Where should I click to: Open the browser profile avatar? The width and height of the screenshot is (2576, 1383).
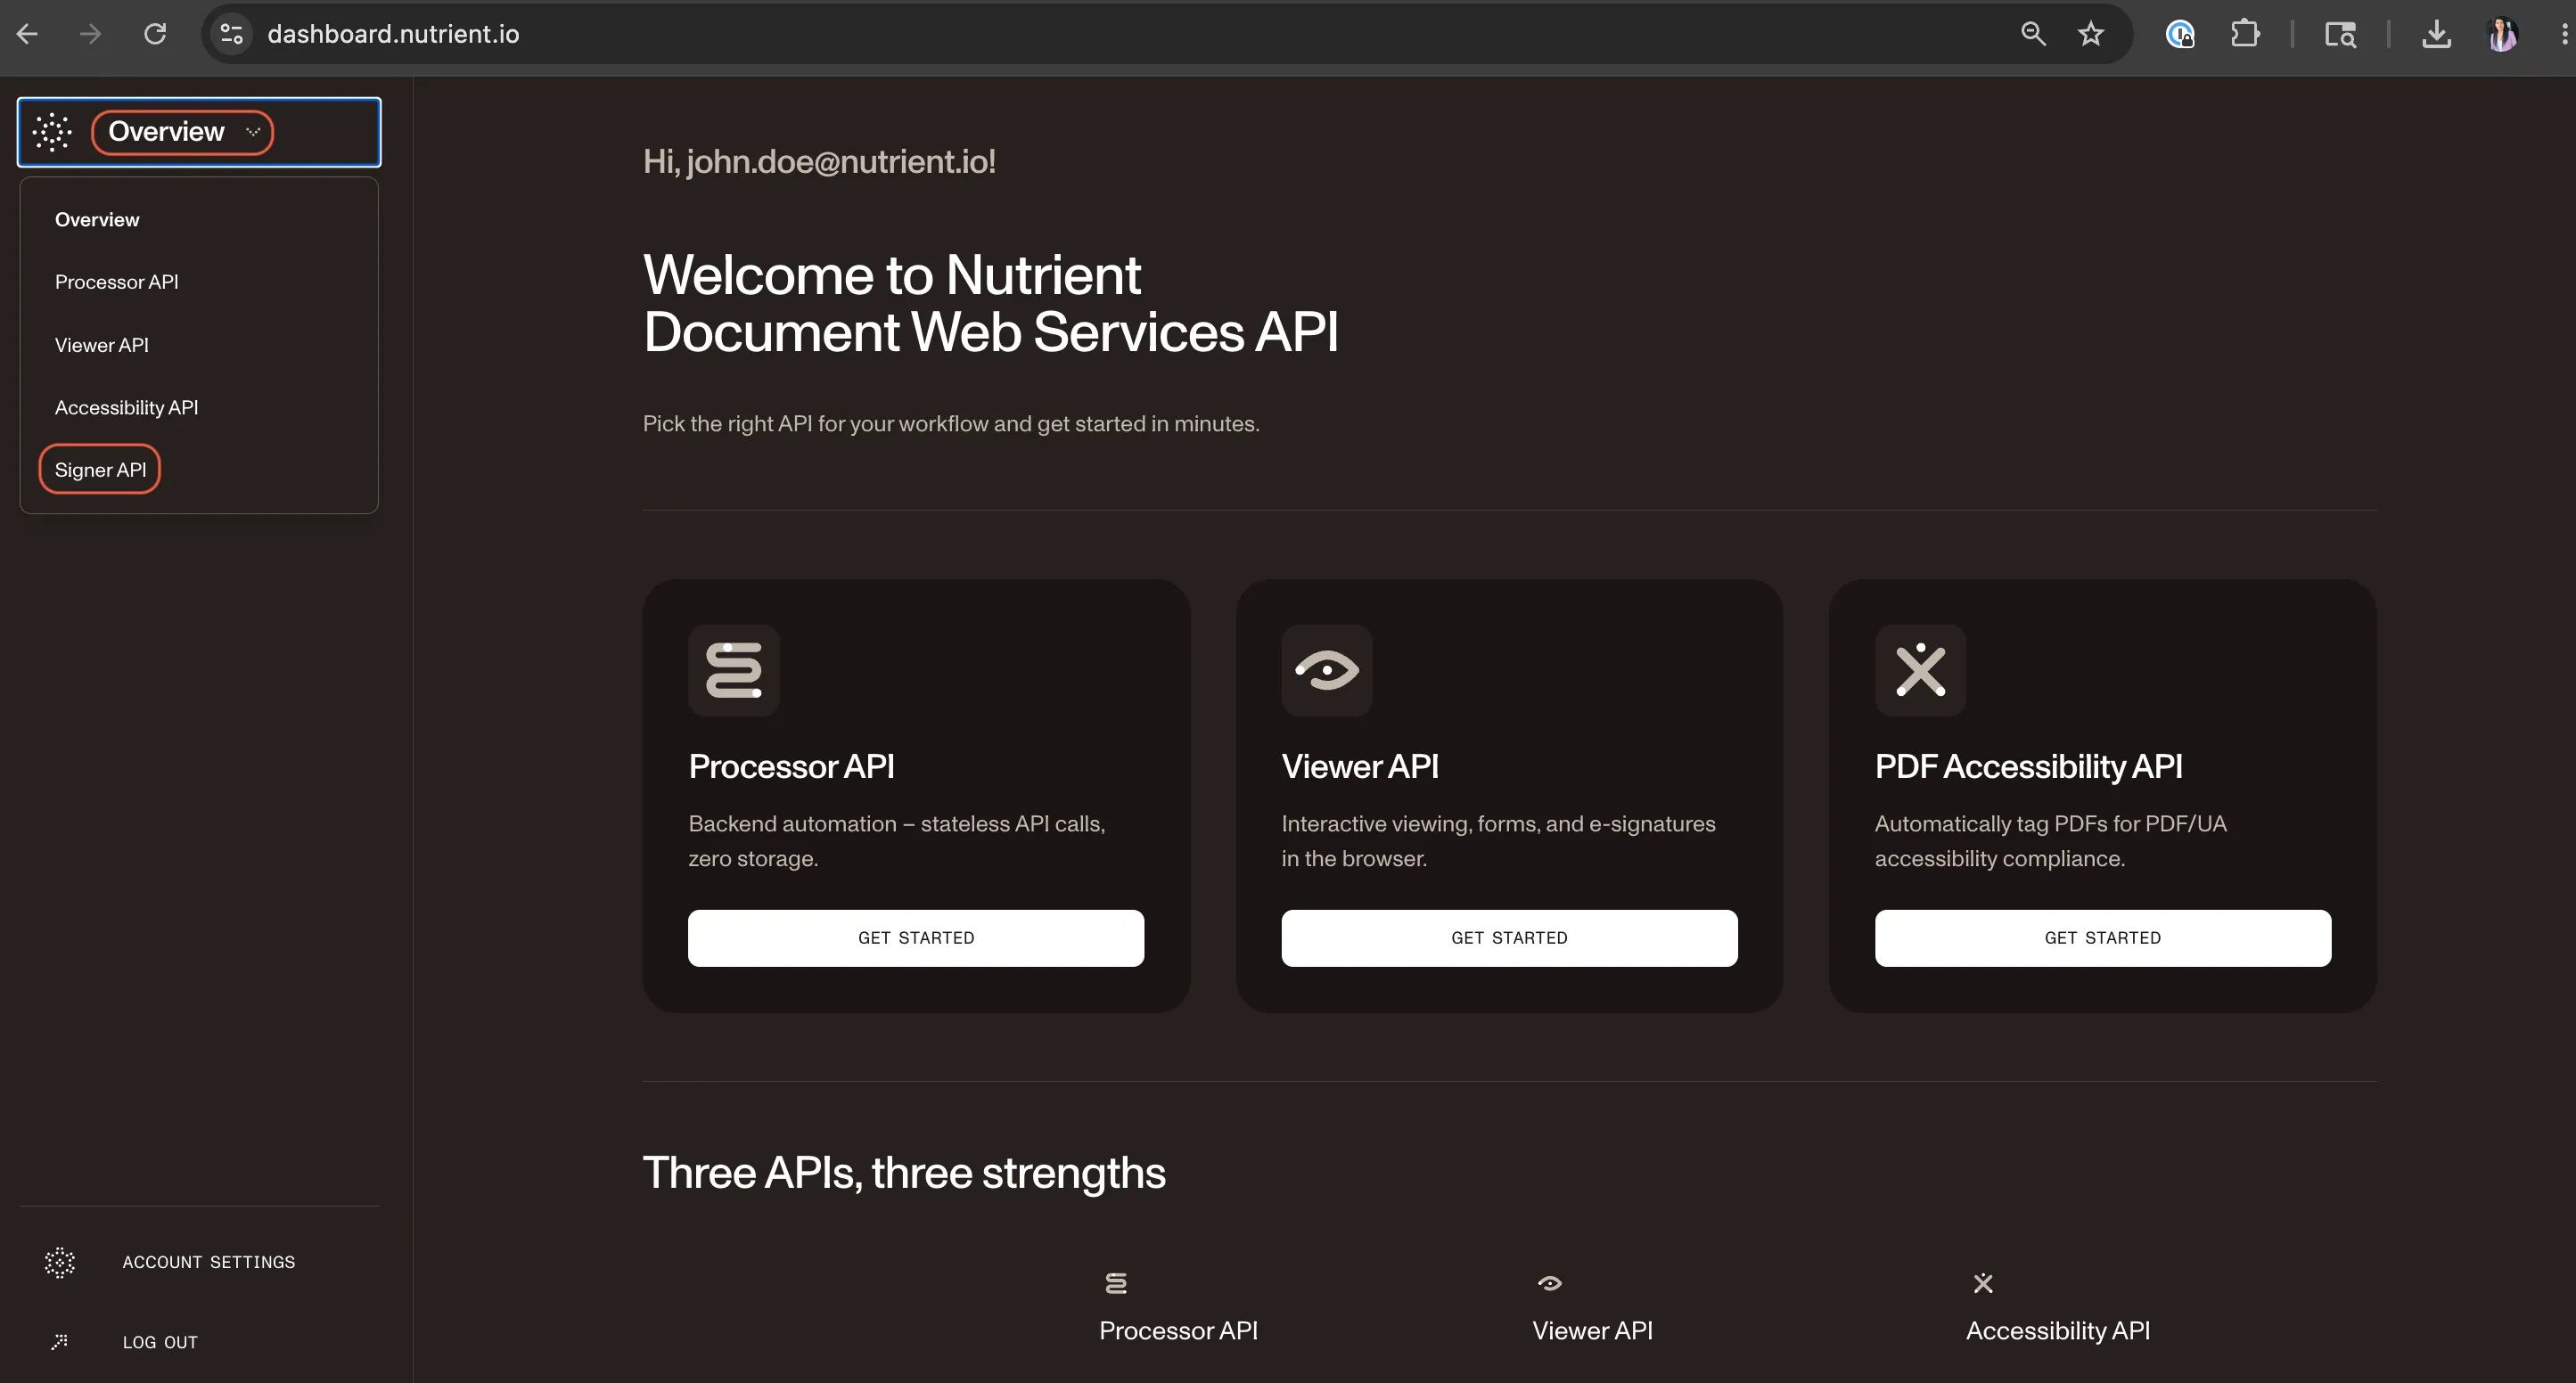pyautogui.click(x=2502, y=34)
